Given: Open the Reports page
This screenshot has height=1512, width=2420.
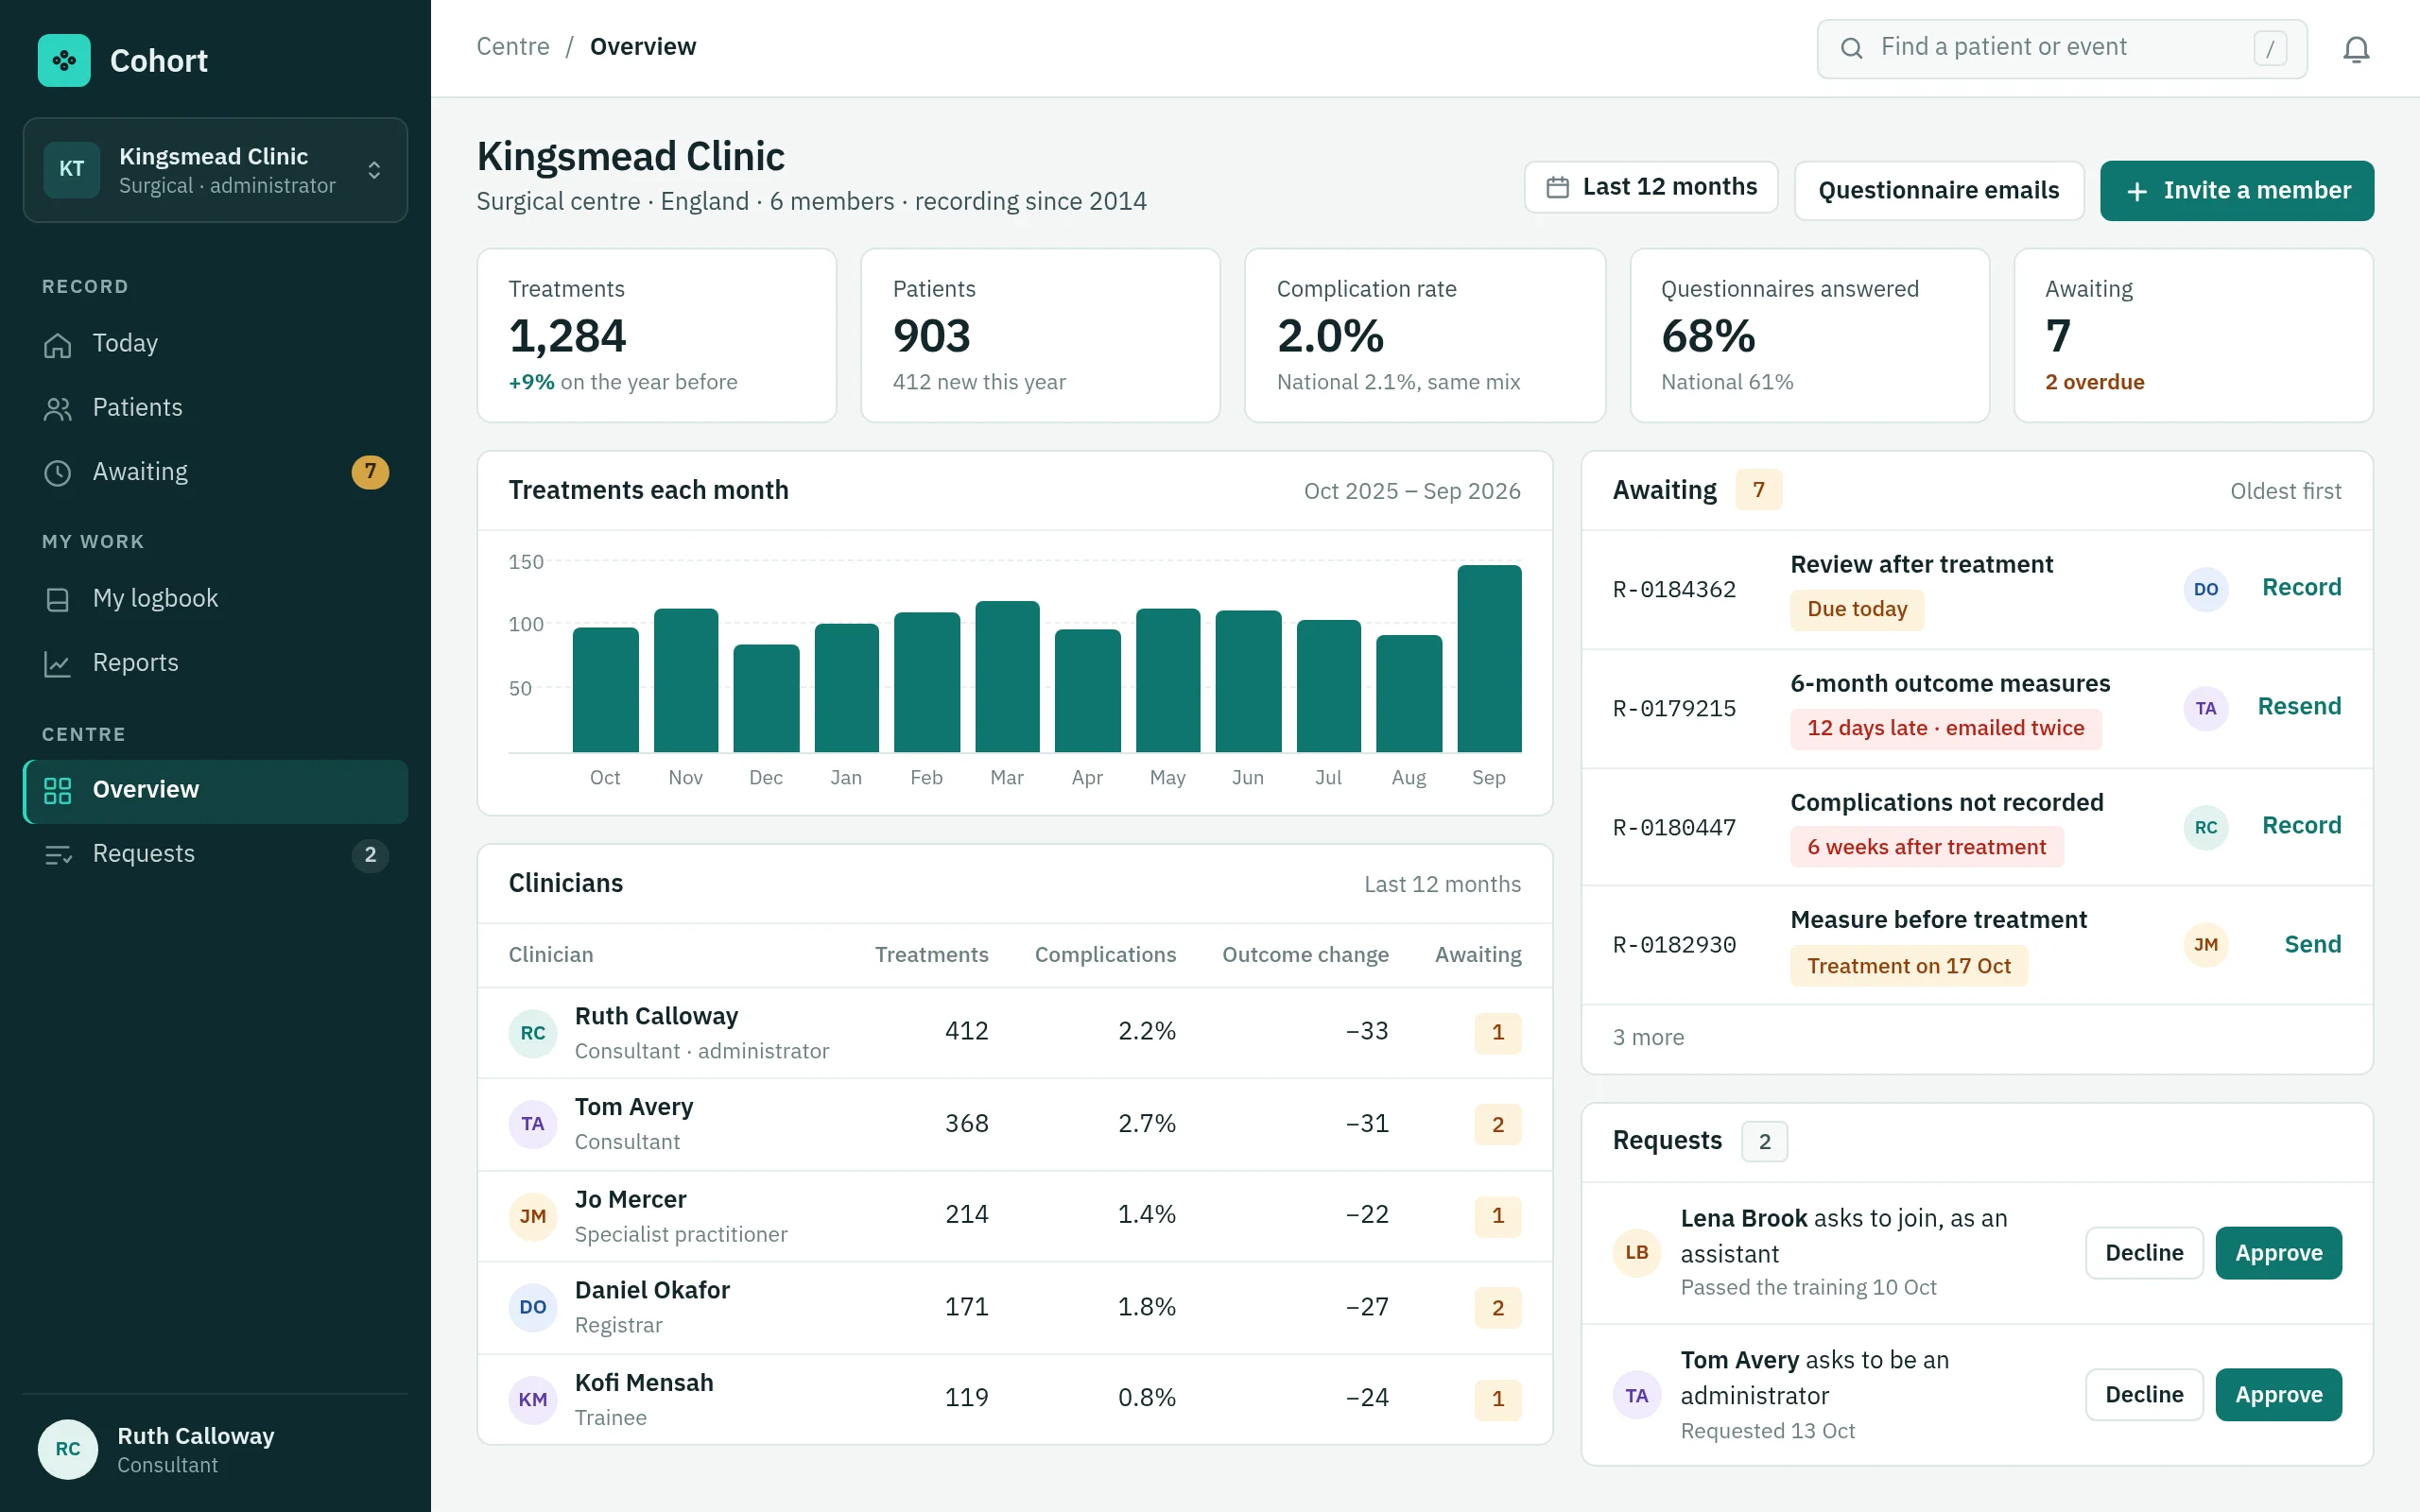Looking at the screenshot, I should coord(215,663).
